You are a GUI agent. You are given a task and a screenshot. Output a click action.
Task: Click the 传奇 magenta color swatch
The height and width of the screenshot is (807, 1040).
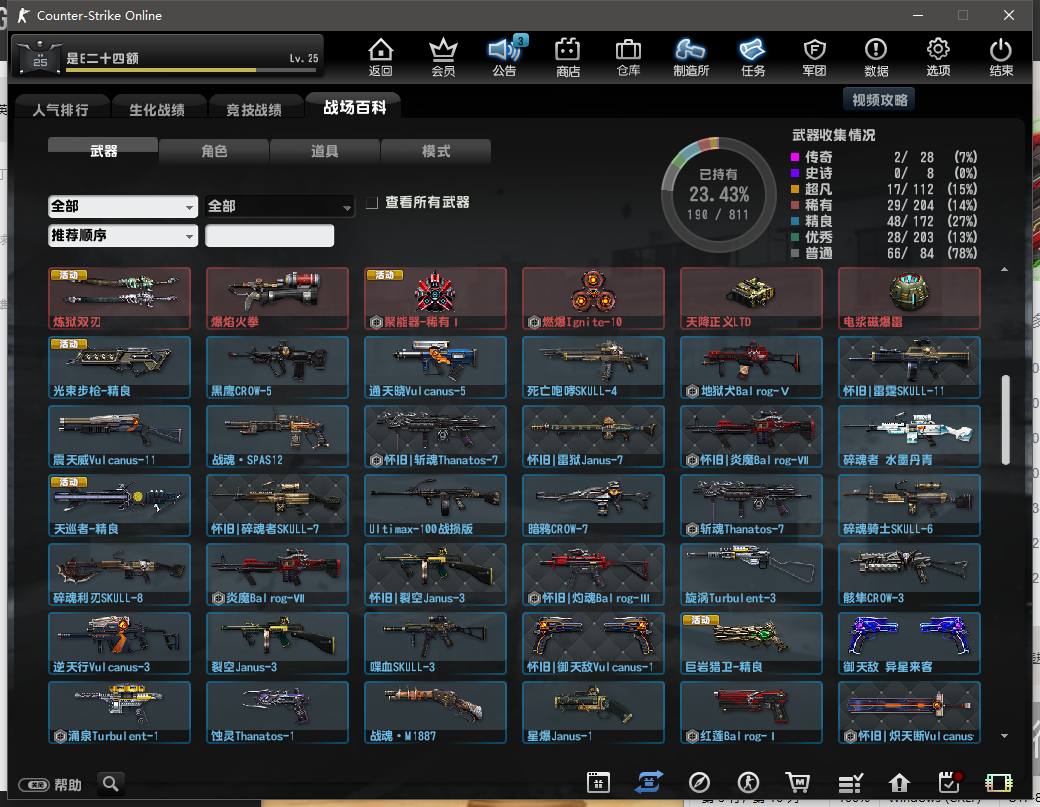(795, 157)
